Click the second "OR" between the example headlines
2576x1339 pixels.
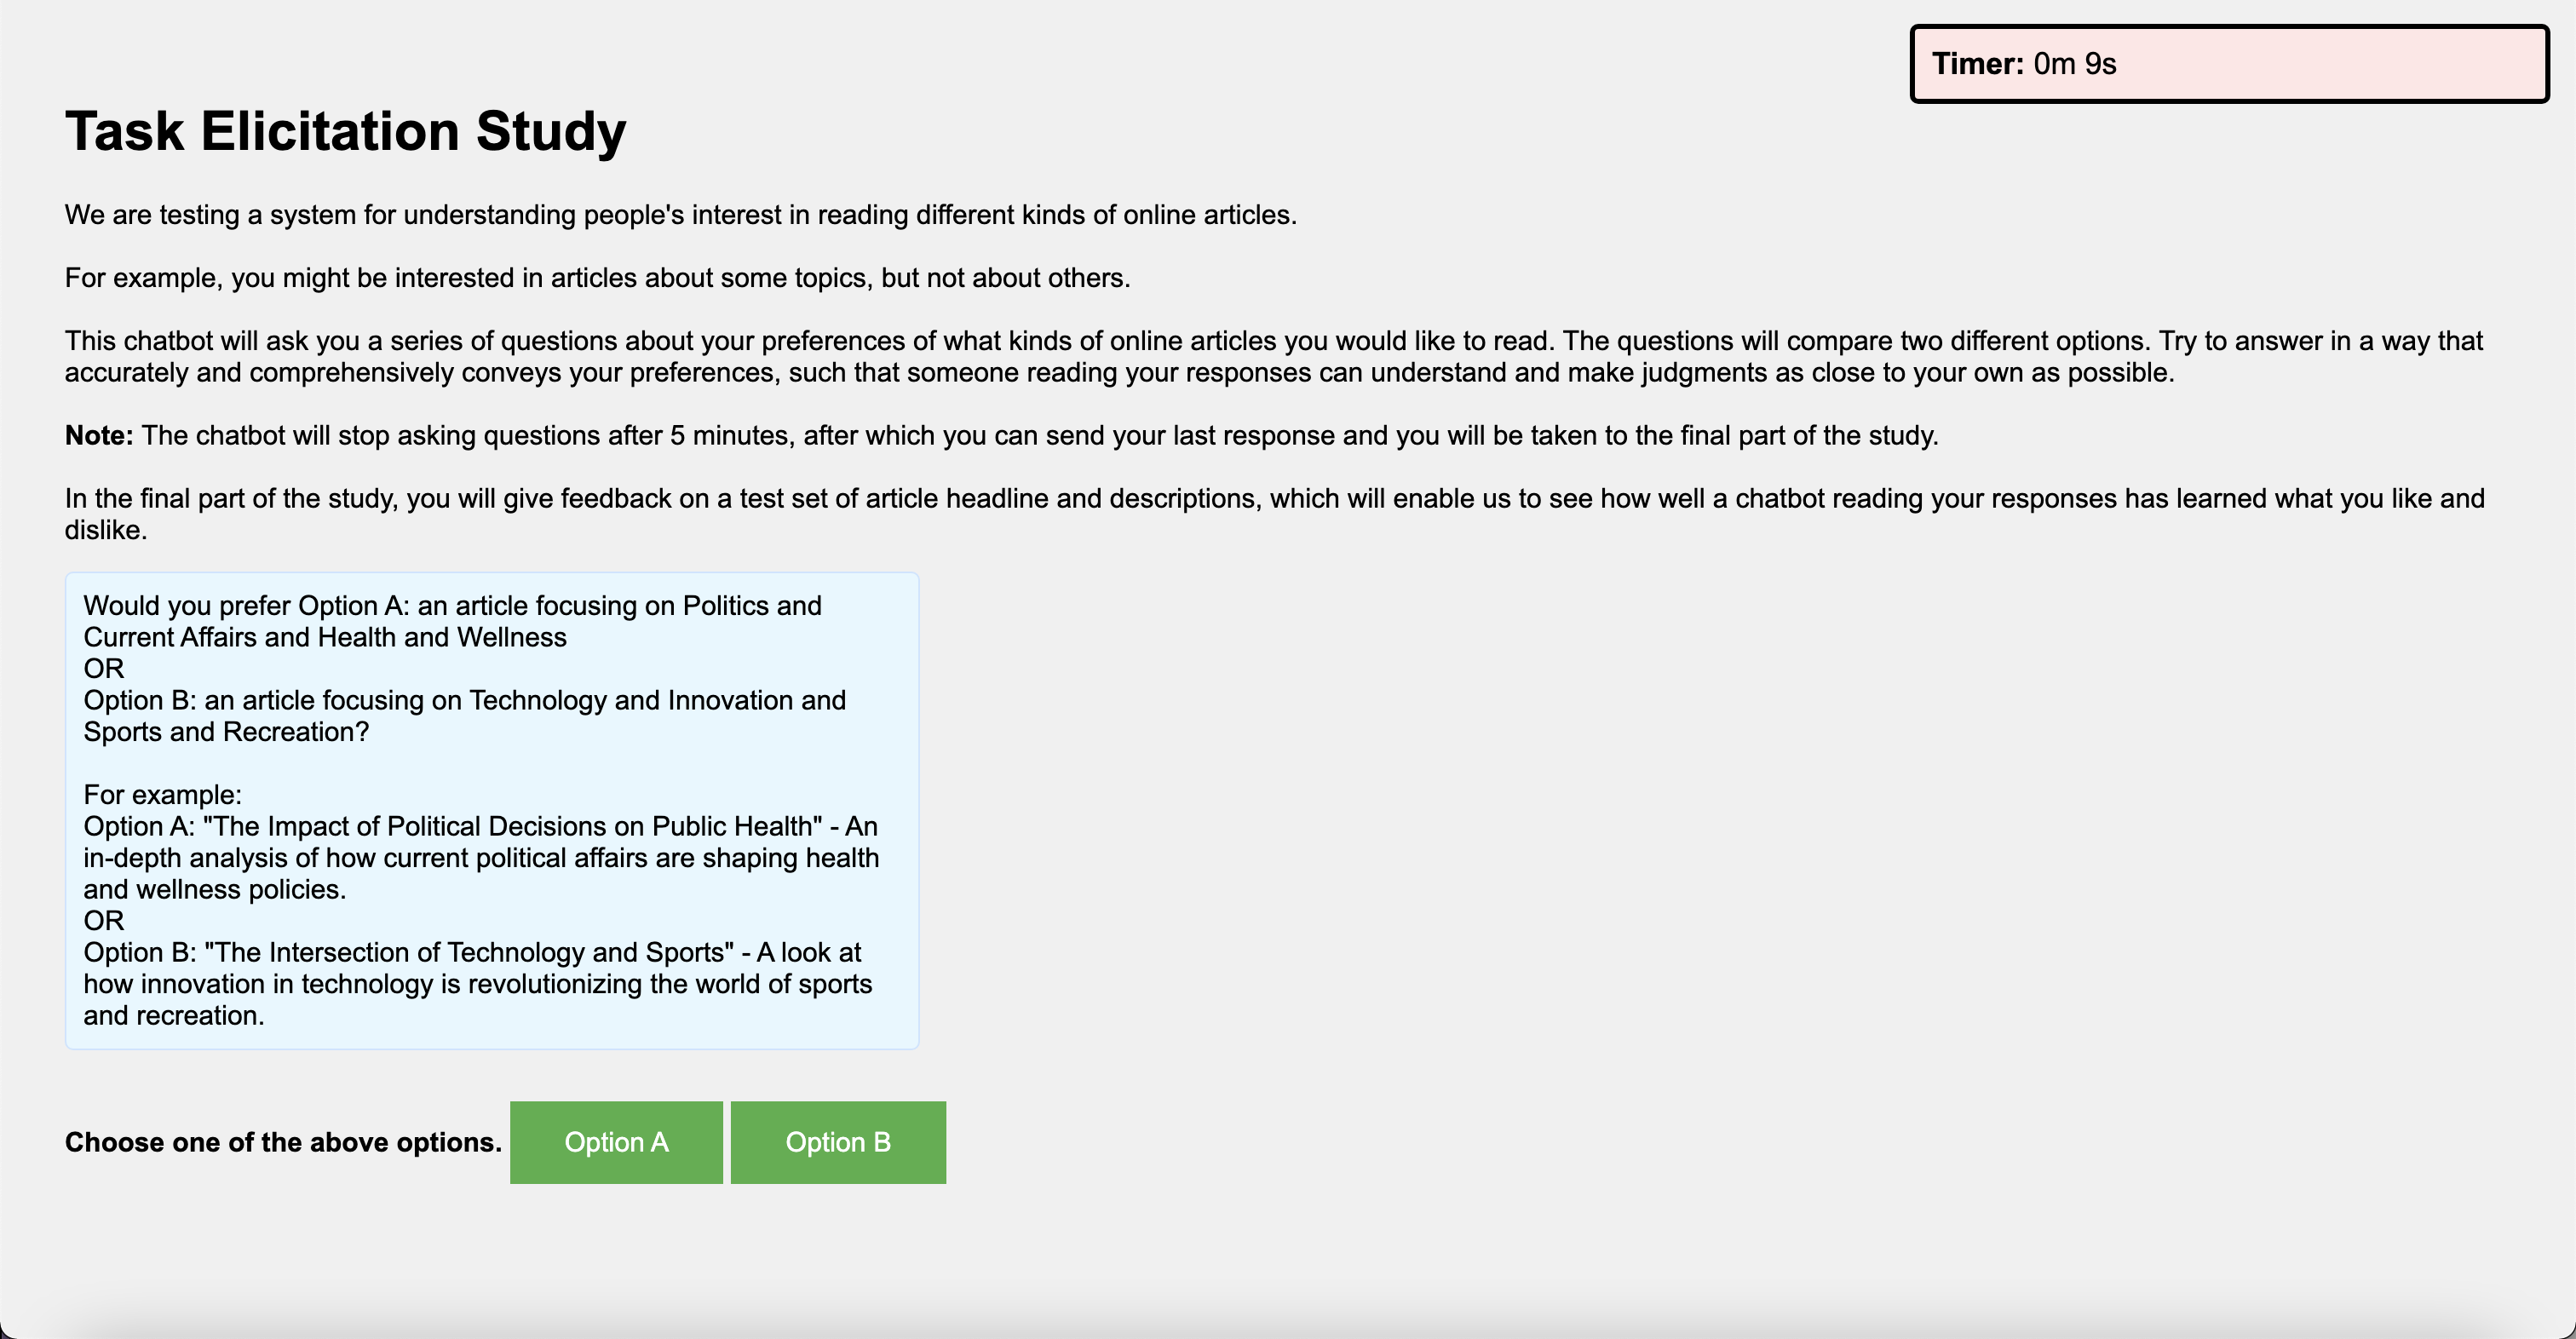tap(104, 921)
